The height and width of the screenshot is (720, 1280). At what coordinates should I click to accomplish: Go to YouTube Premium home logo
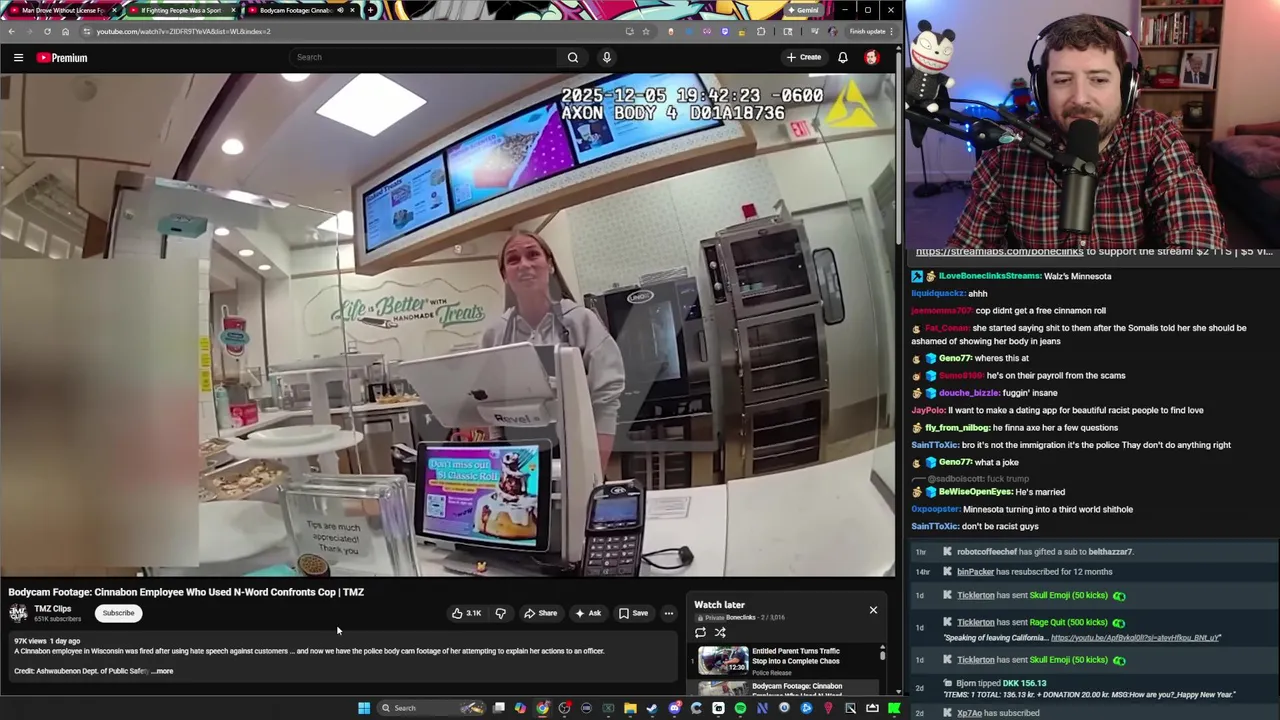(62, 58)
